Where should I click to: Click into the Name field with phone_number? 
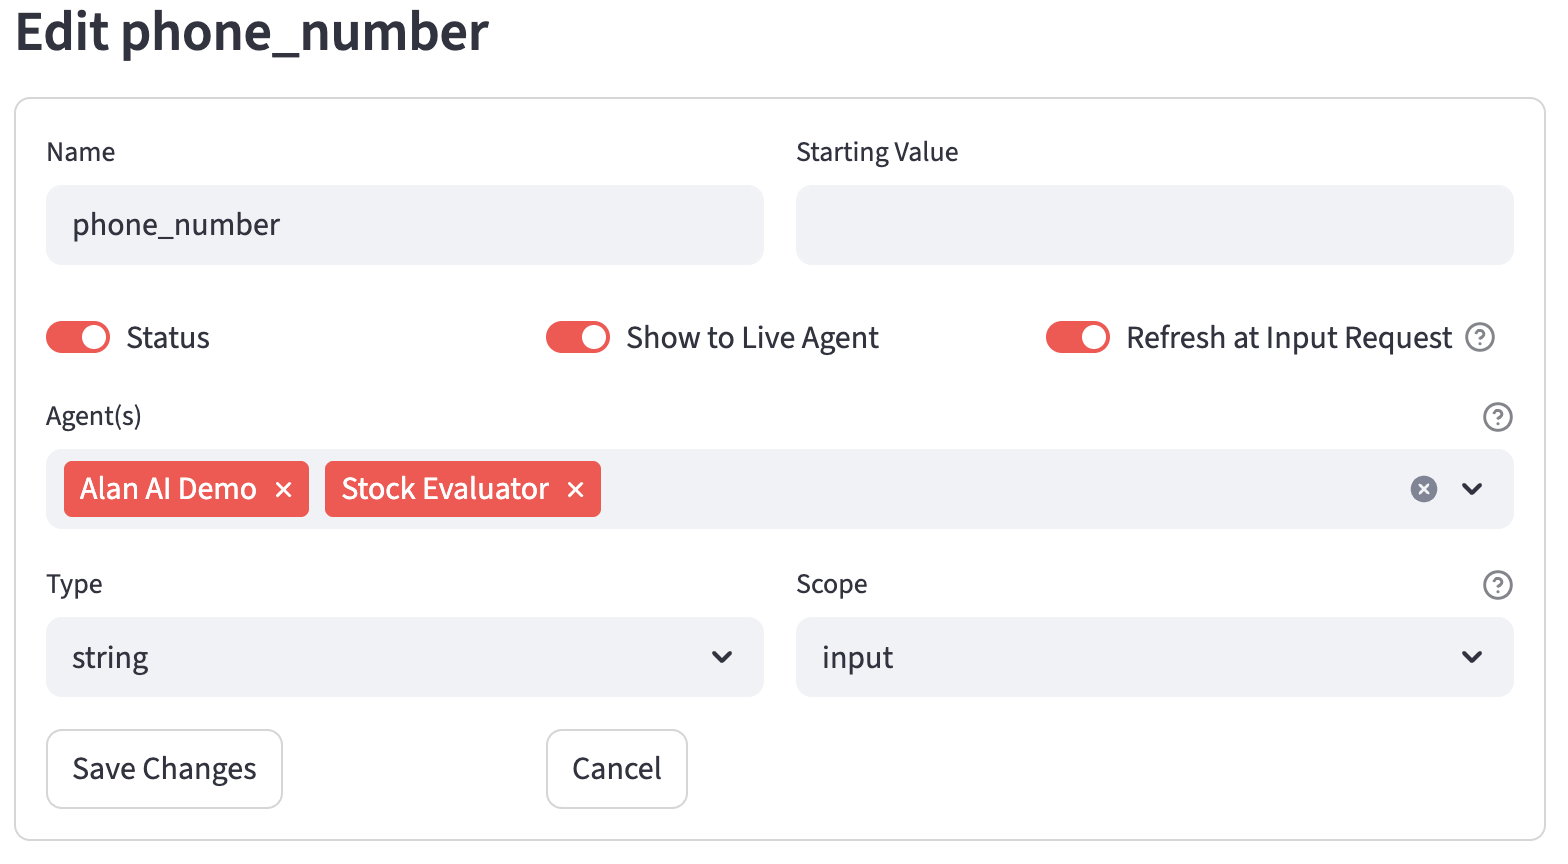coord(405,225)
